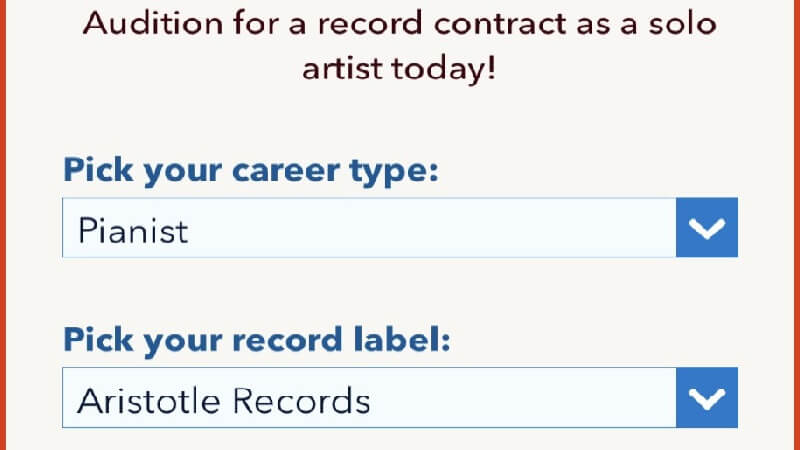The height and width of the screenshot is (450, 800).
Task: Click the 'Pick your record label:' label
Action: [x=257, y=340]
